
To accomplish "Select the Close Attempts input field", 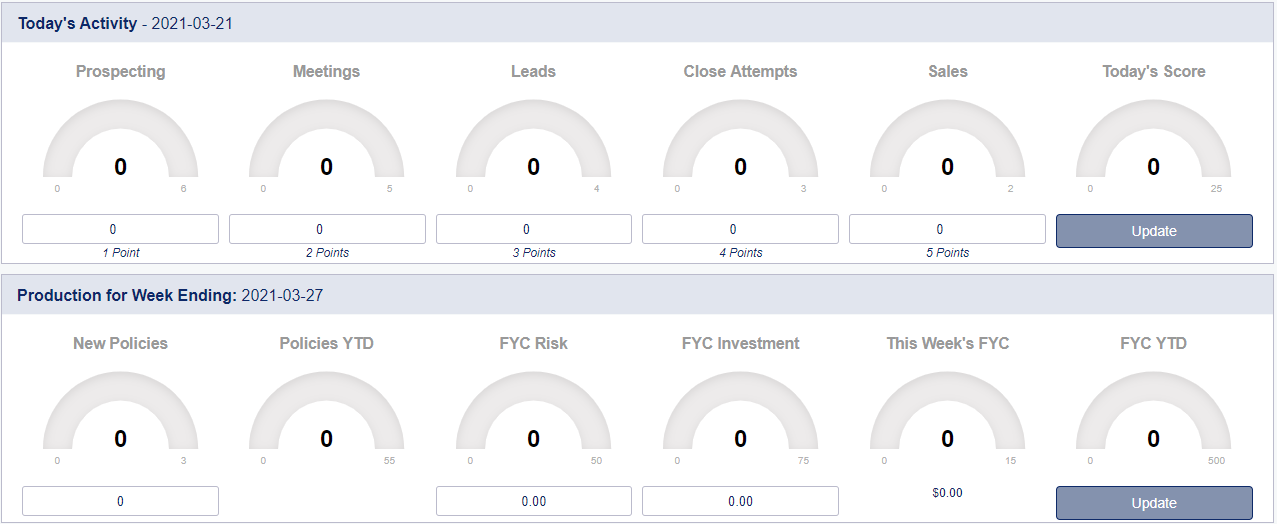I will (x=740, y=229).
